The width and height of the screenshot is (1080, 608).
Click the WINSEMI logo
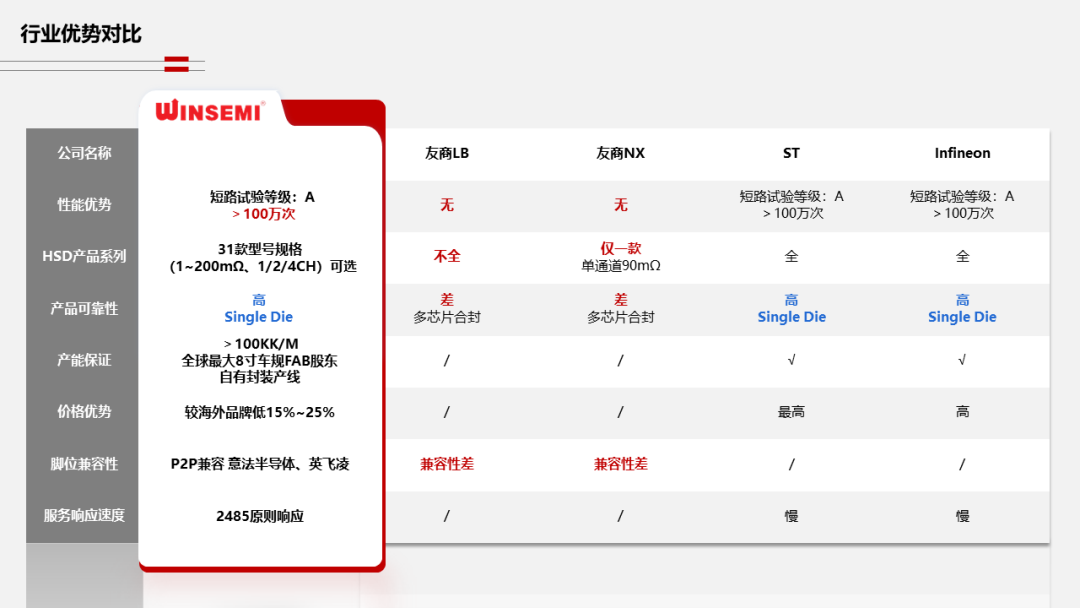(x=210, y=110)
